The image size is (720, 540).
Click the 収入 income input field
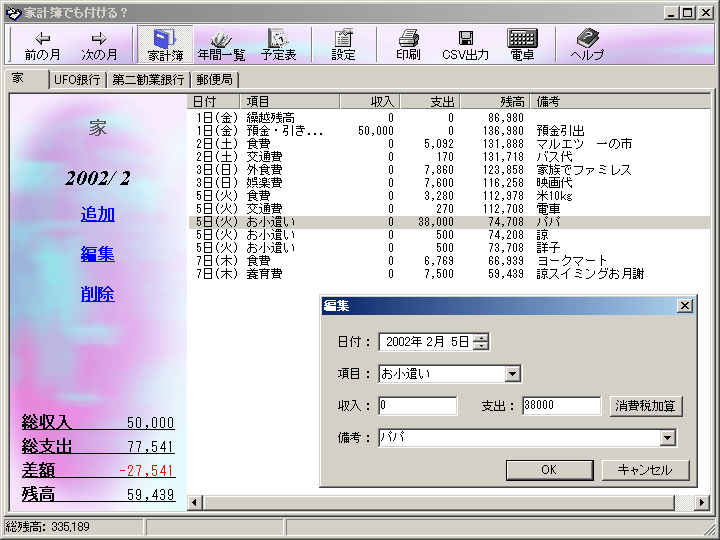pyautogui.click(x=417, y=405)
